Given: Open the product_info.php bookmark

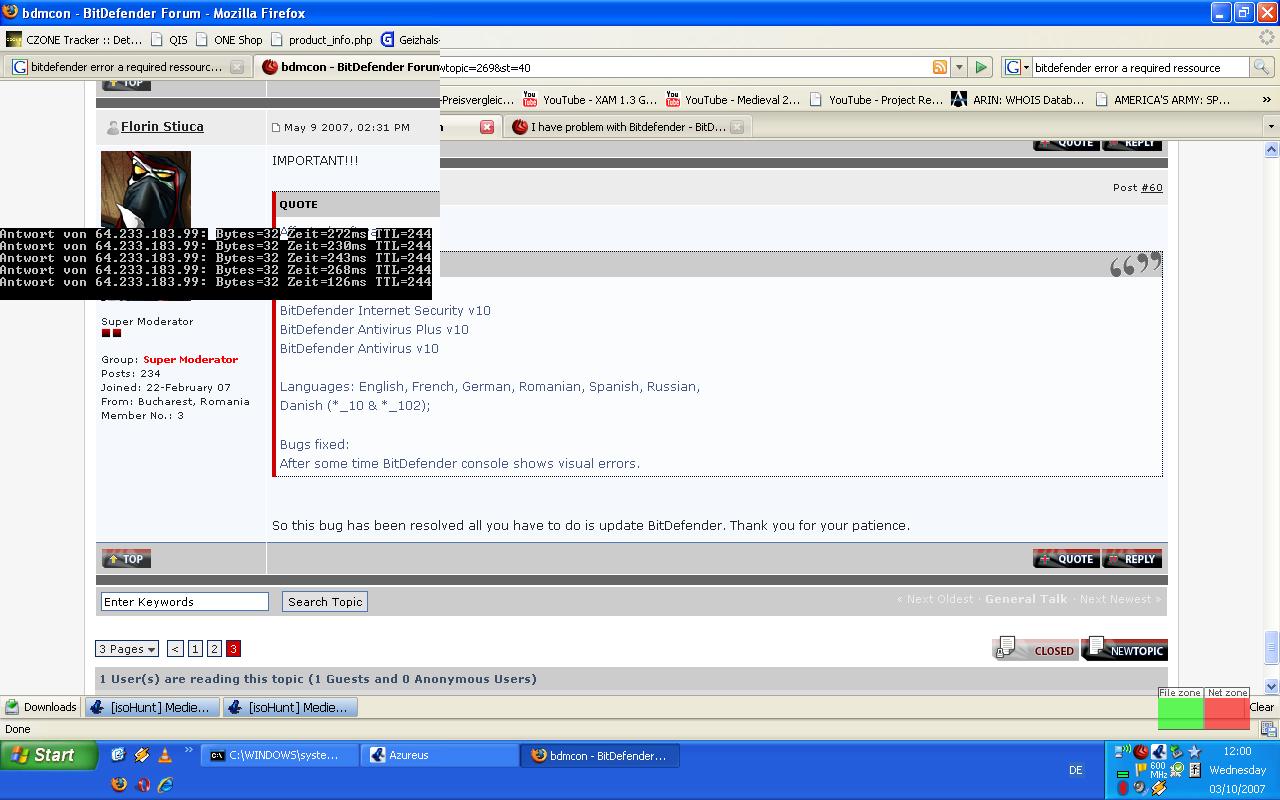Looking at the screenshot, I should [321, 40].
